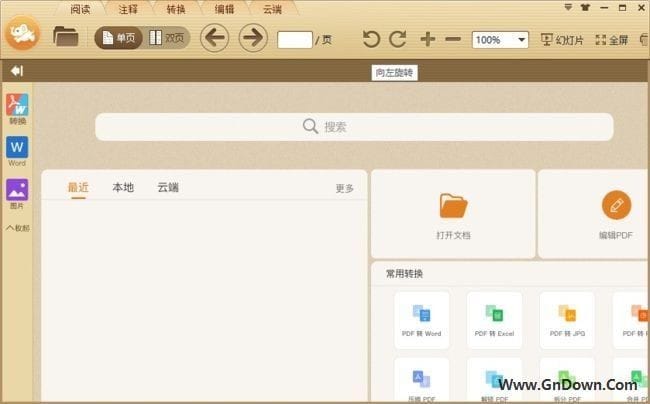This screenshot has height=404, width=650.
Task: Go to next page with right arrow
Action: (252, 39)
